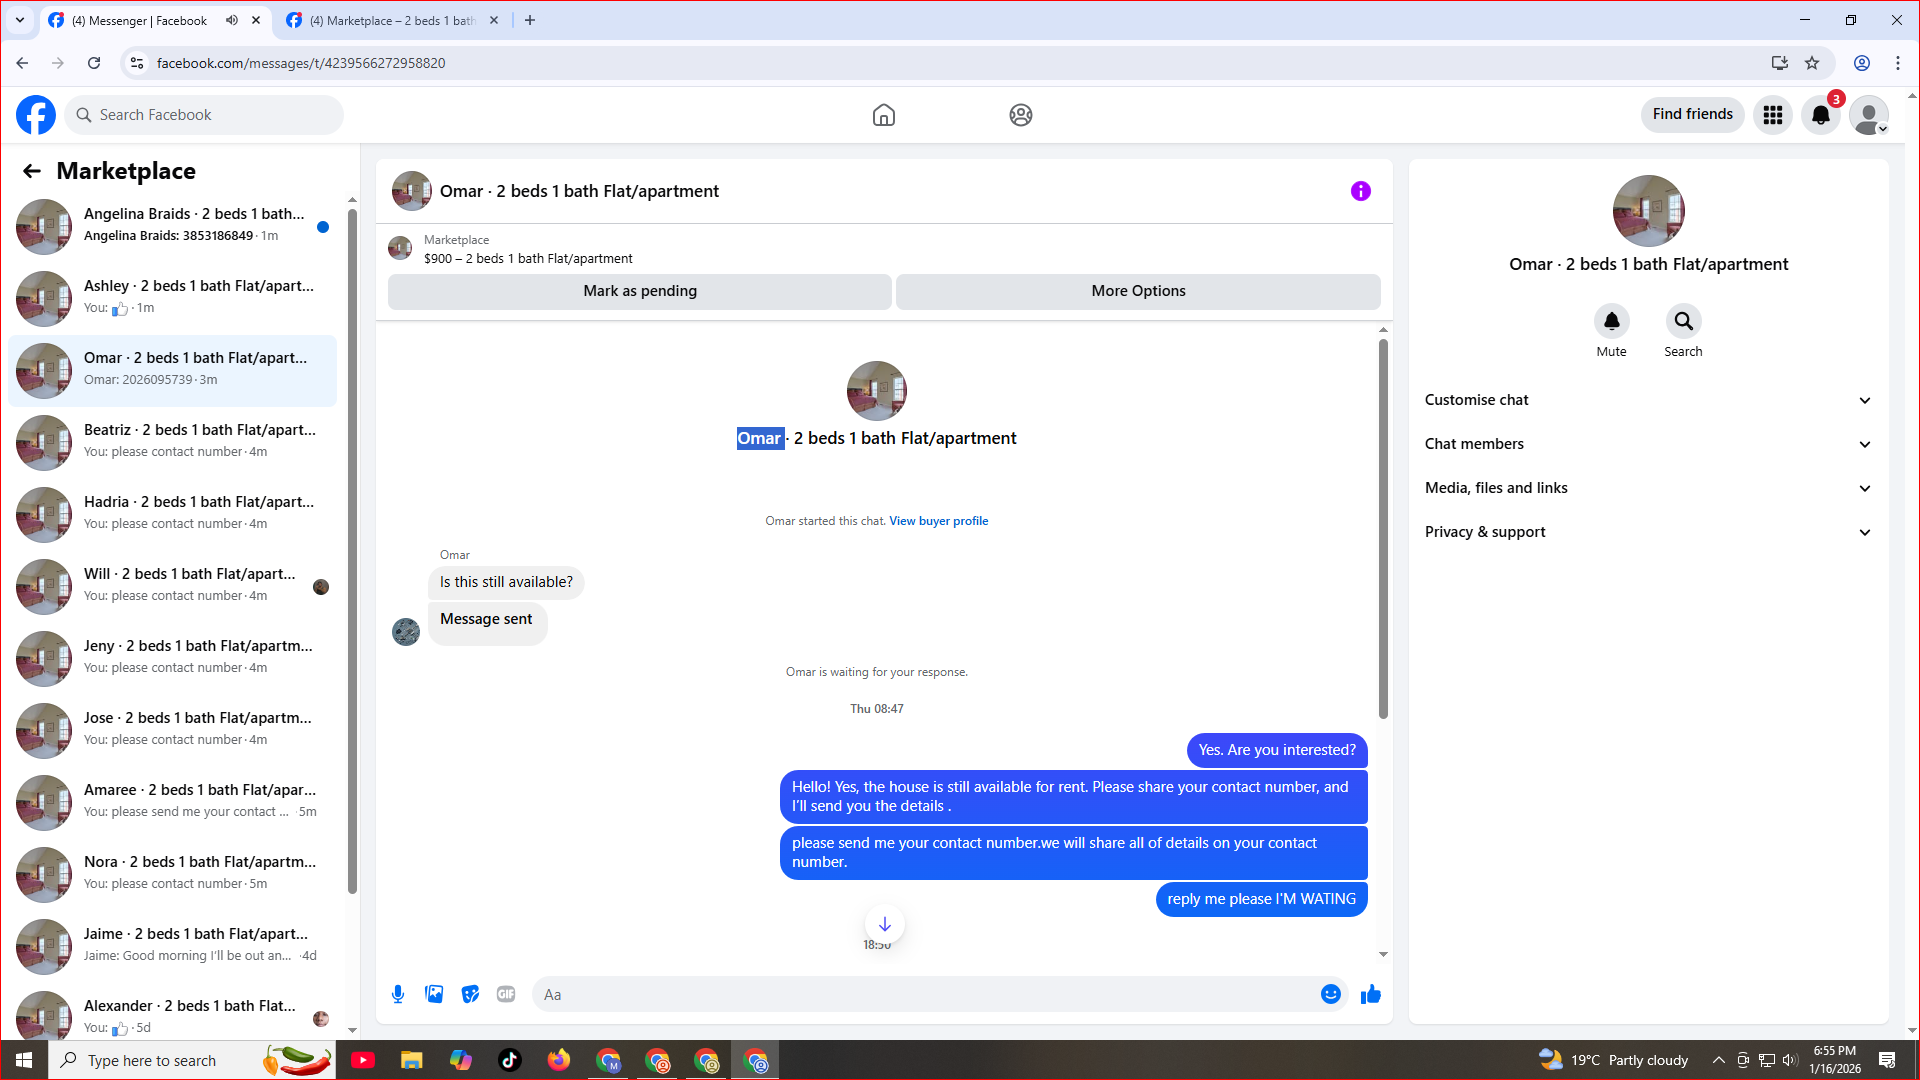
Task: Mute the Messenger browser tab audio
Action: [x=232, y=20]
